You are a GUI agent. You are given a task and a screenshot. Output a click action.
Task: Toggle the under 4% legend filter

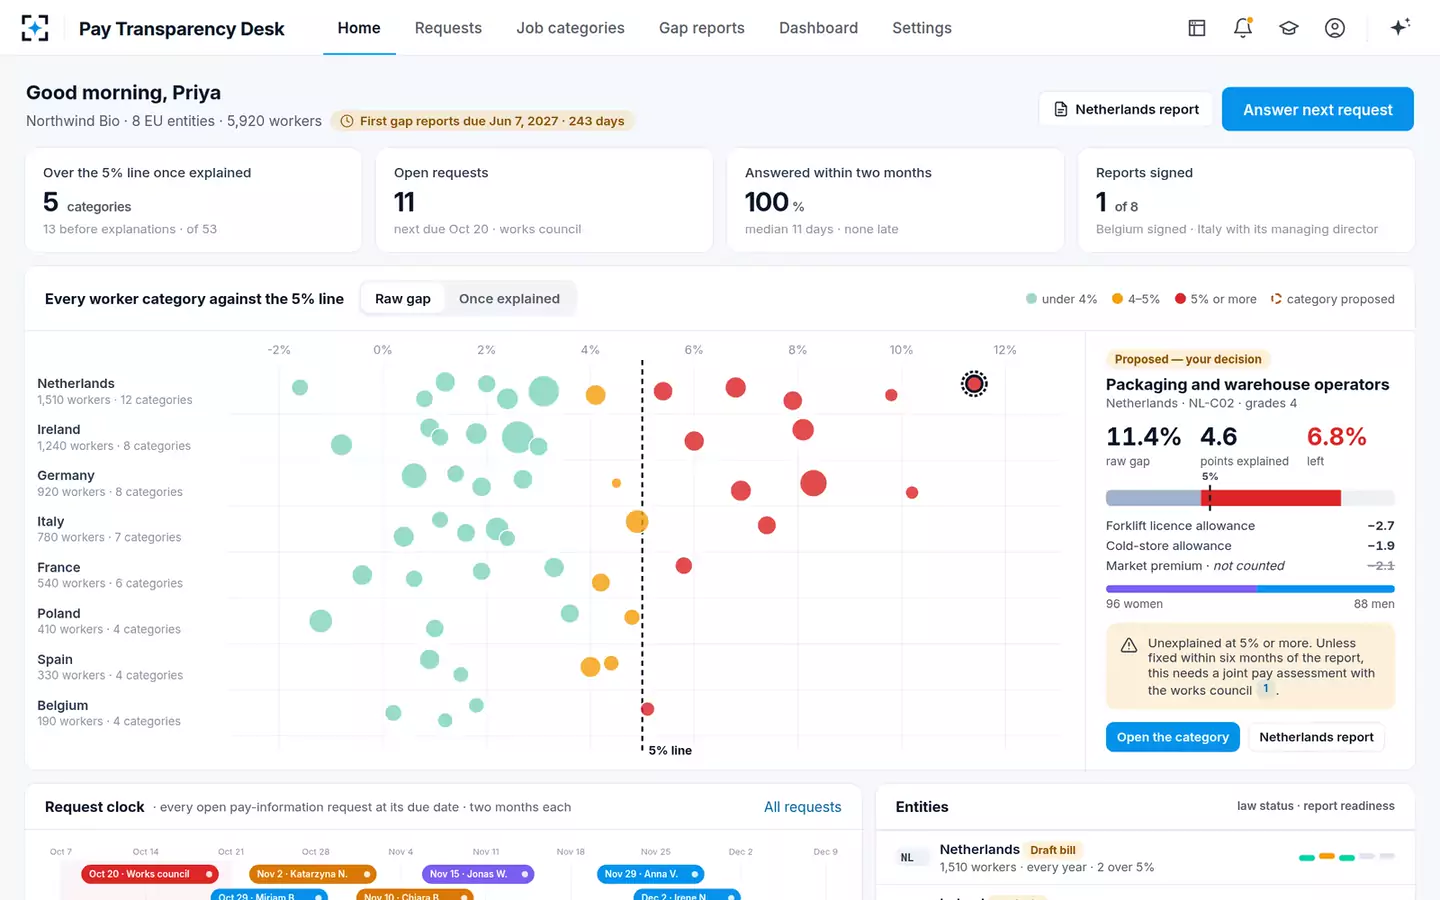[1061, 299]
